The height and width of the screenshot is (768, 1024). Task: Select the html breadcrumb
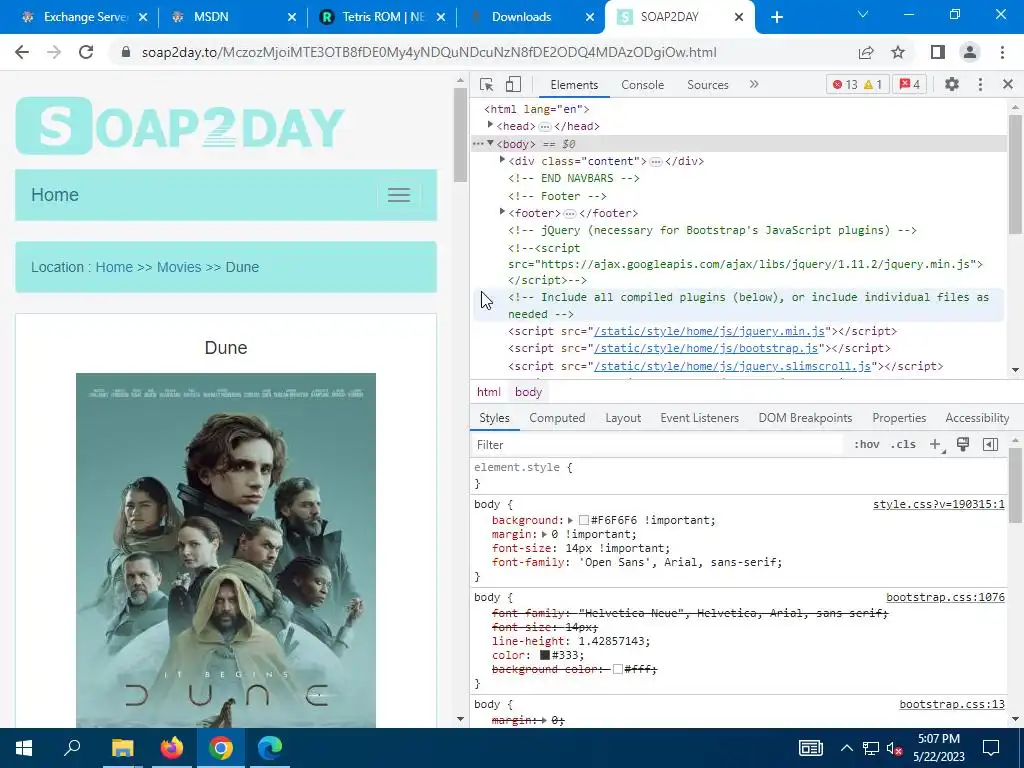tap(488, 392)
